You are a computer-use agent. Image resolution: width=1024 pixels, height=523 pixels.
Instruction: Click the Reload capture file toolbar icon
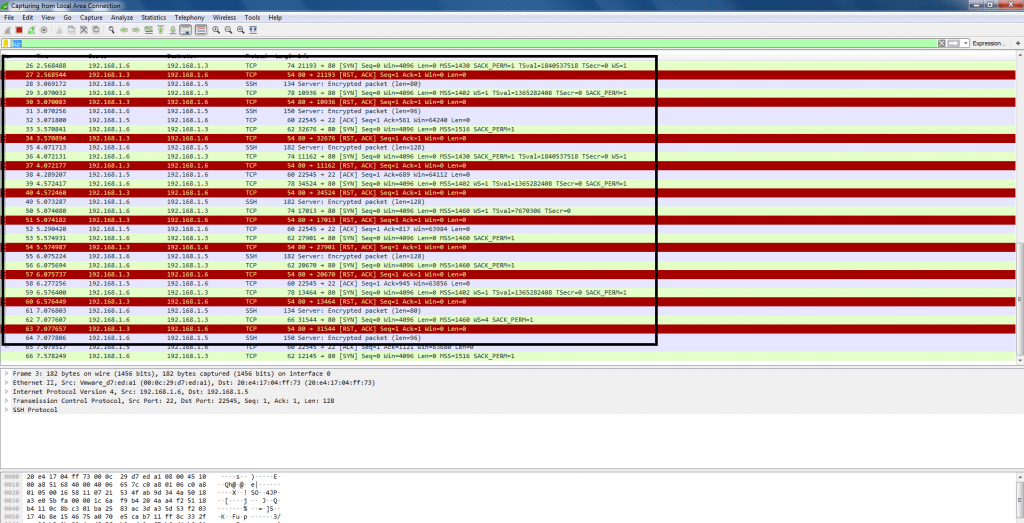click(96, 30)
